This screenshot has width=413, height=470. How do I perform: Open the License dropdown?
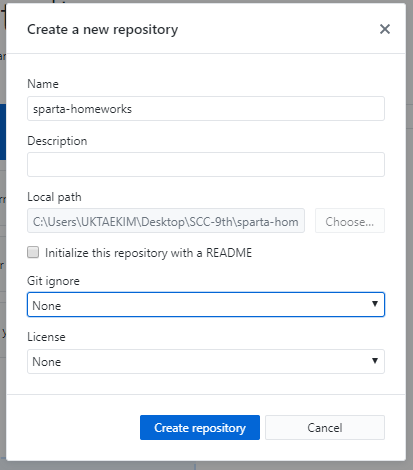tap(206, 361)
